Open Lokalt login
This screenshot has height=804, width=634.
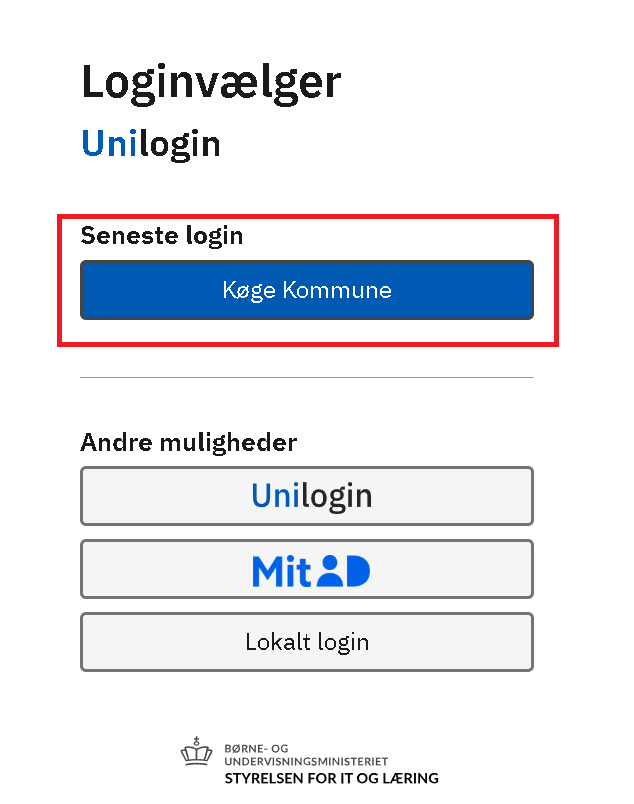306,642
